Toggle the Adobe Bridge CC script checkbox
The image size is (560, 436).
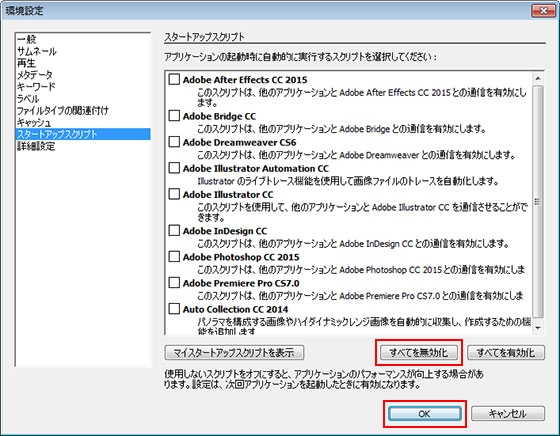[174, 116]
